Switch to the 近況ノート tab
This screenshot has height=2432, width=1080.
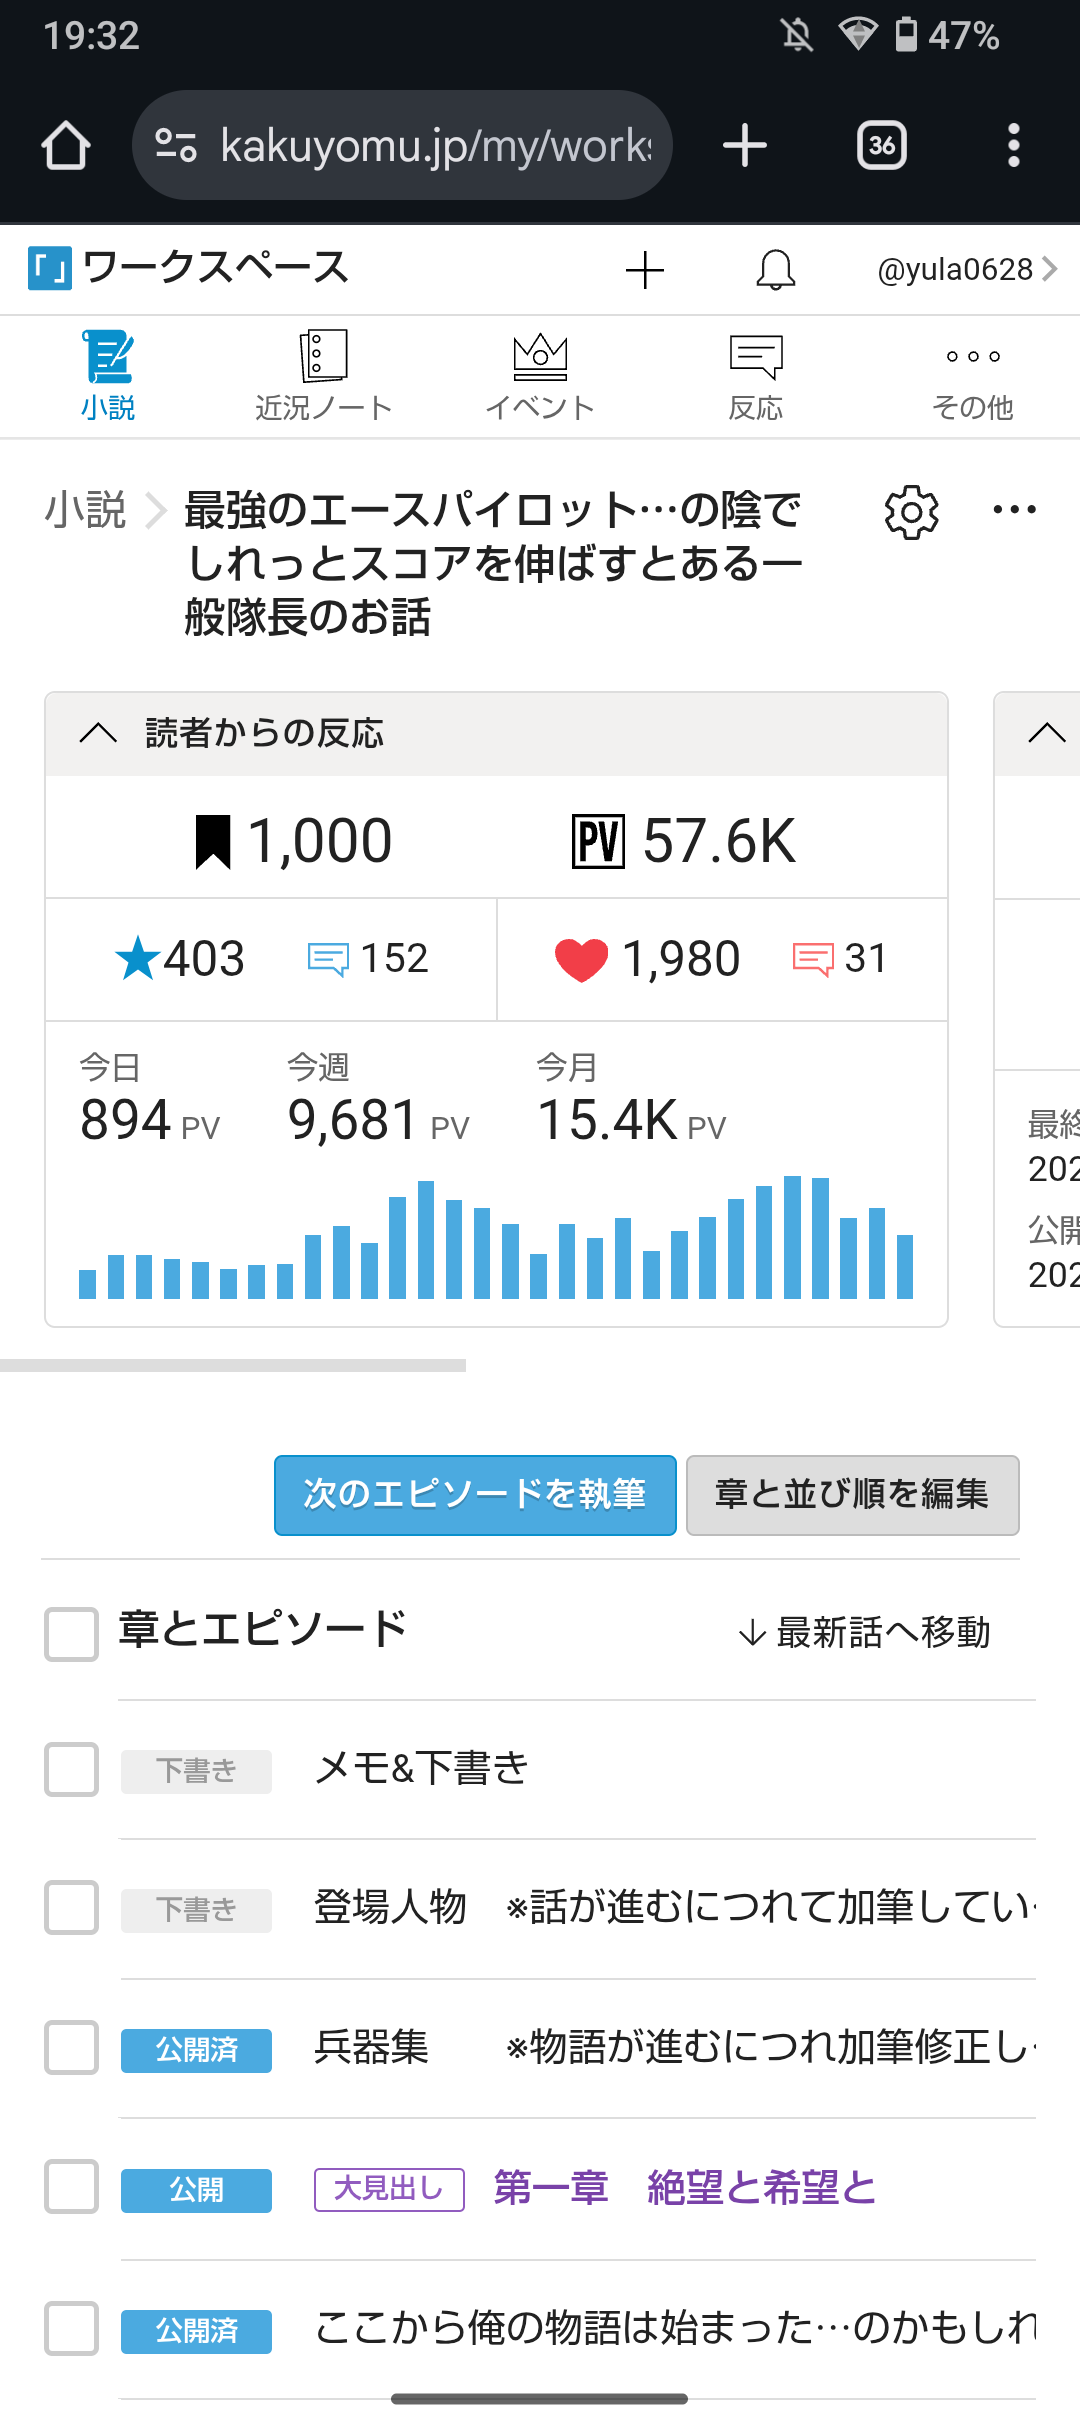[x=323, y=376]
